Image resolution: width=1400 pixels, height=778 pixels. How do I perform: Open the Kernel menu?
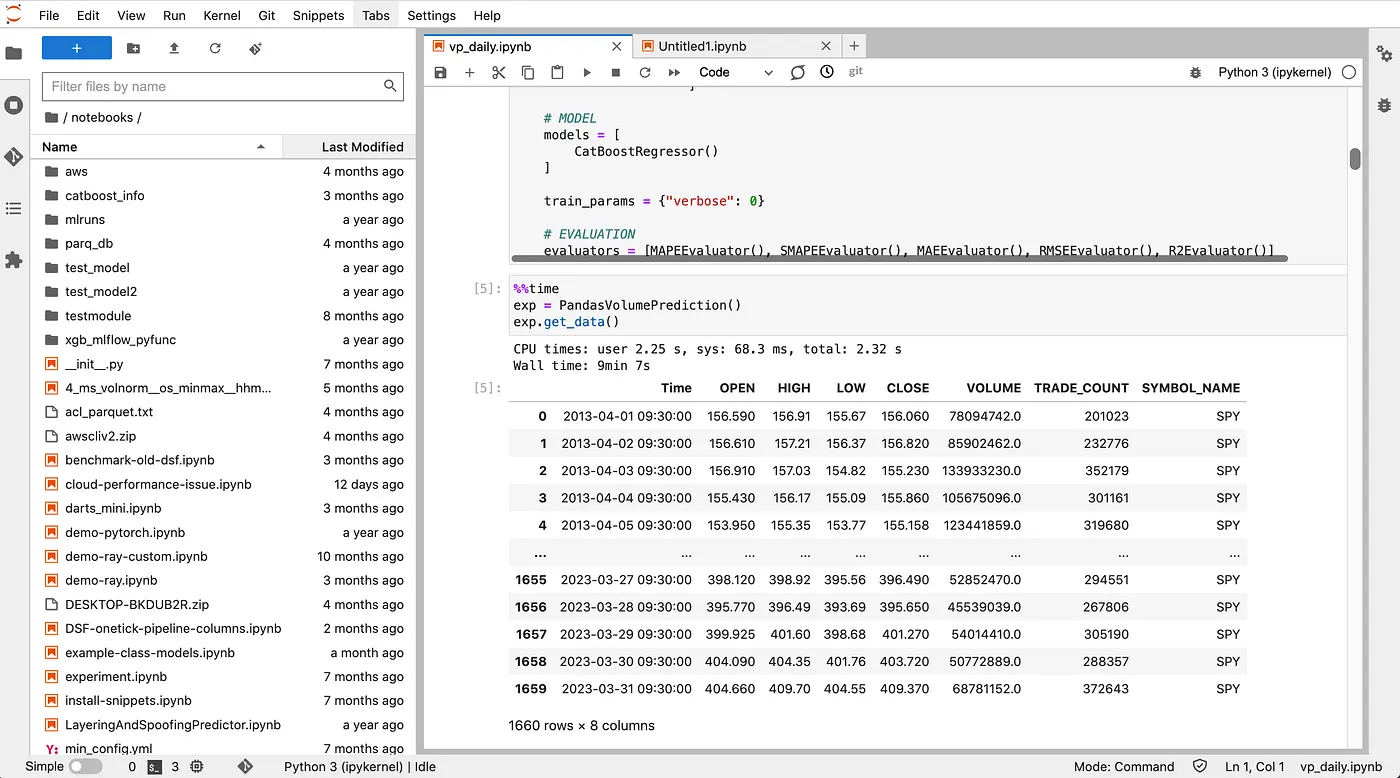(x=221, y=16)
